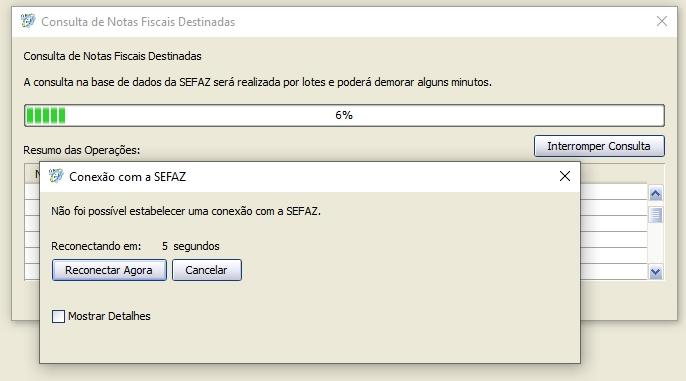Cancel the SEFAZ reconnection attempt
This screenshot has height=381, width=686.
pos(206,270)
